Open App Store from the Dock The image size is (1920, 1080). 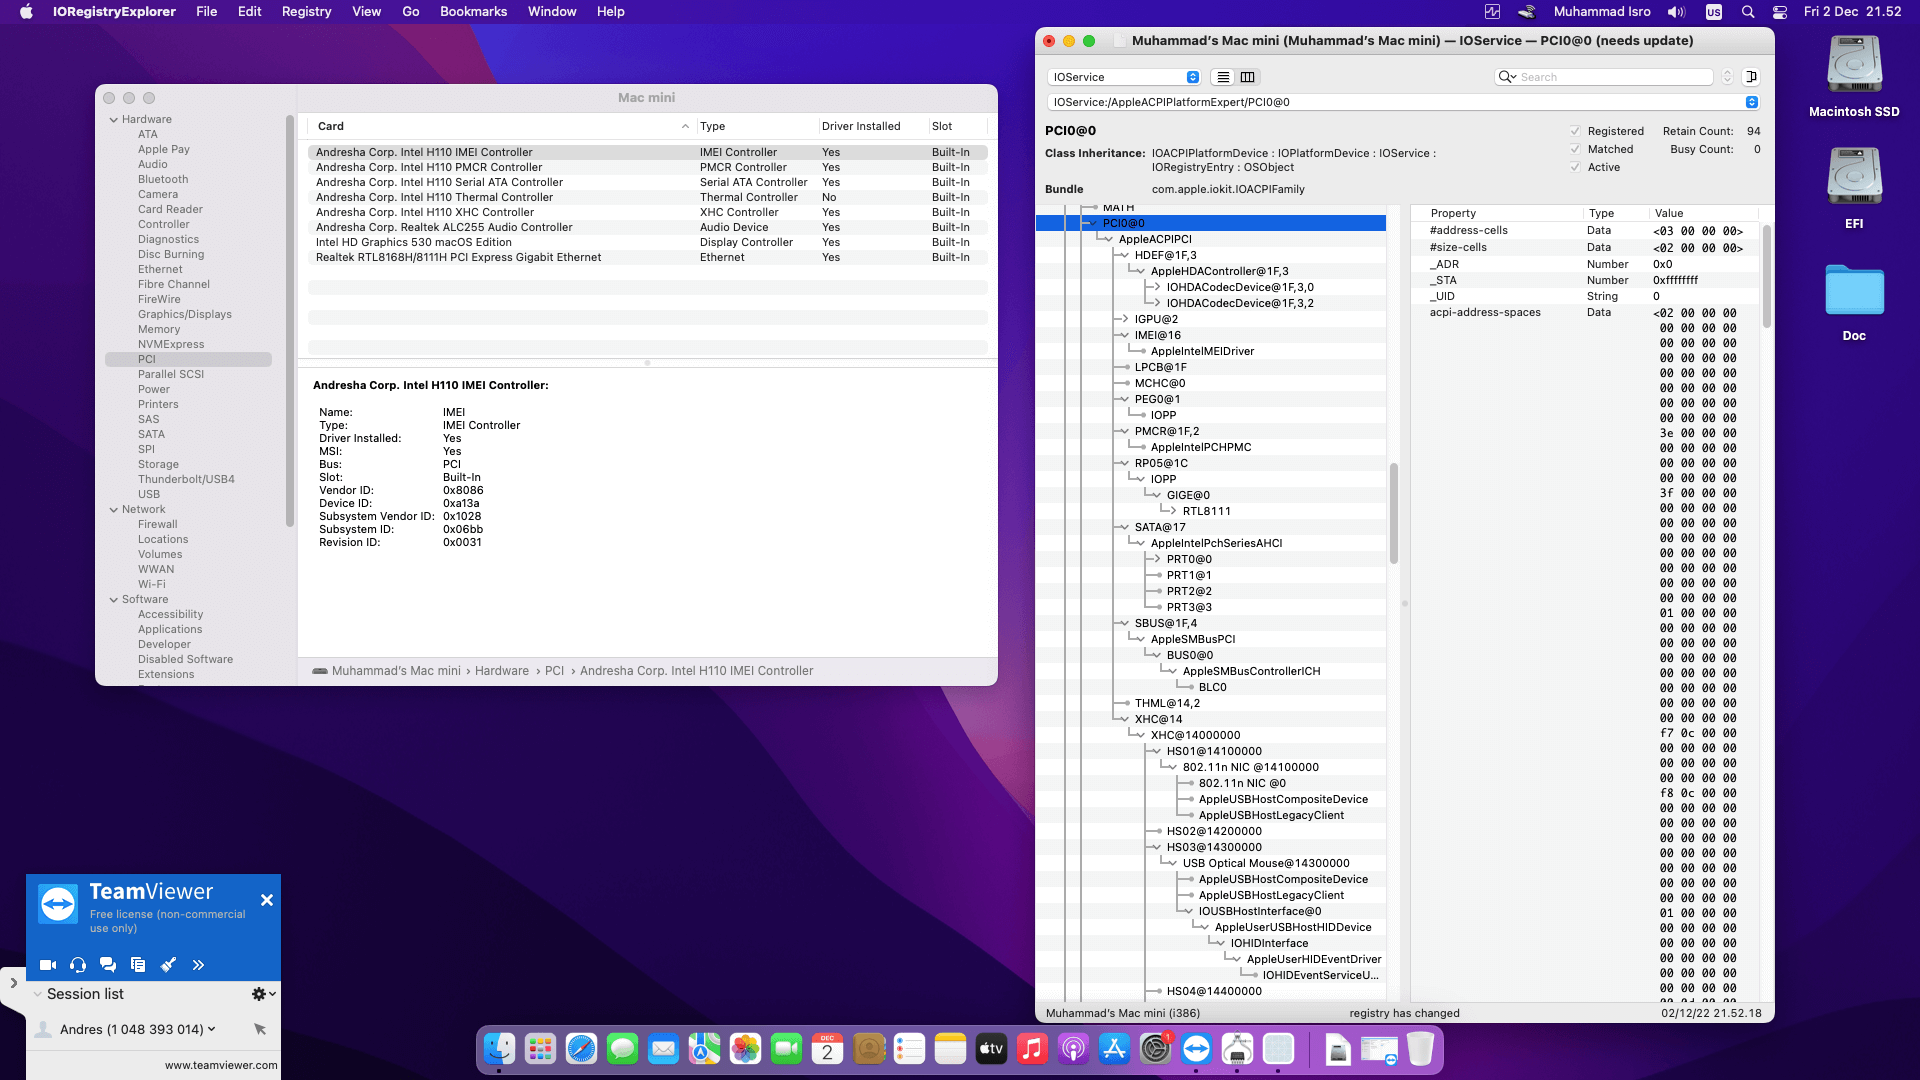pos(1114,1049)
